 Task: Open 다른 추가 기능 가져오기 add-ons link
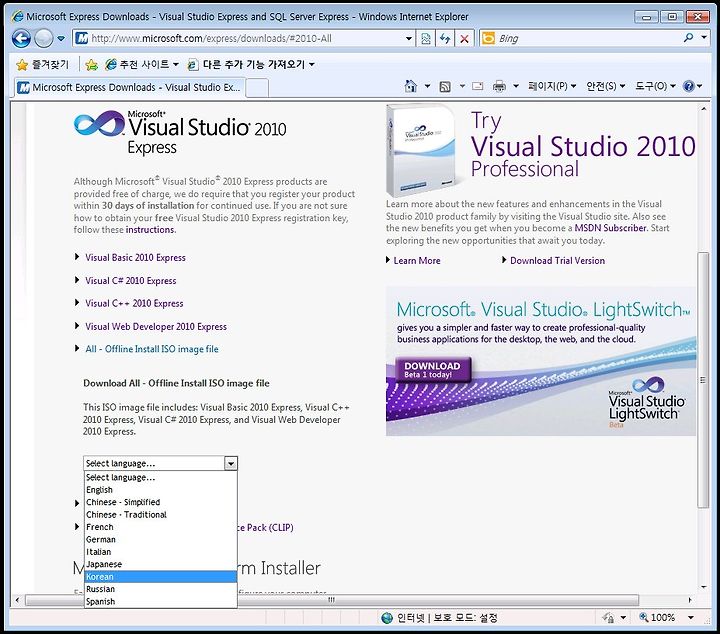pyautogui.click(x=251, y=65)
